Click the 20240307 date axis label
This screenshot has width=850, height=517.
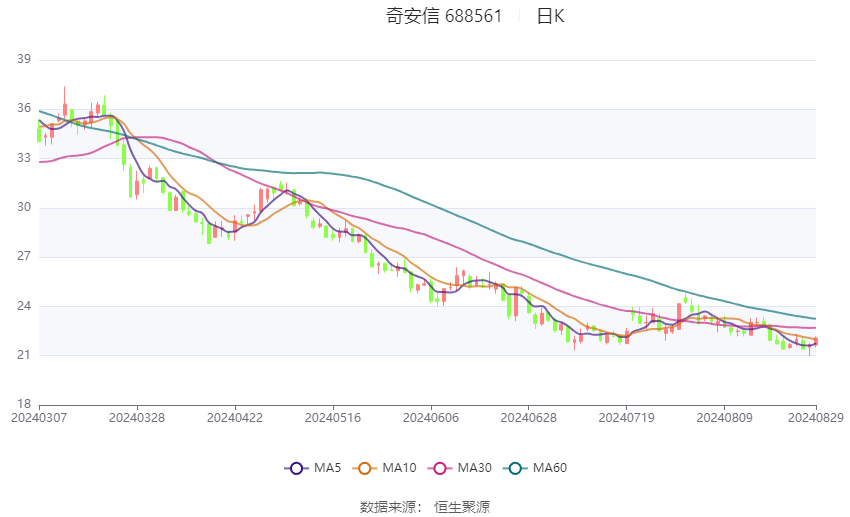39,418
